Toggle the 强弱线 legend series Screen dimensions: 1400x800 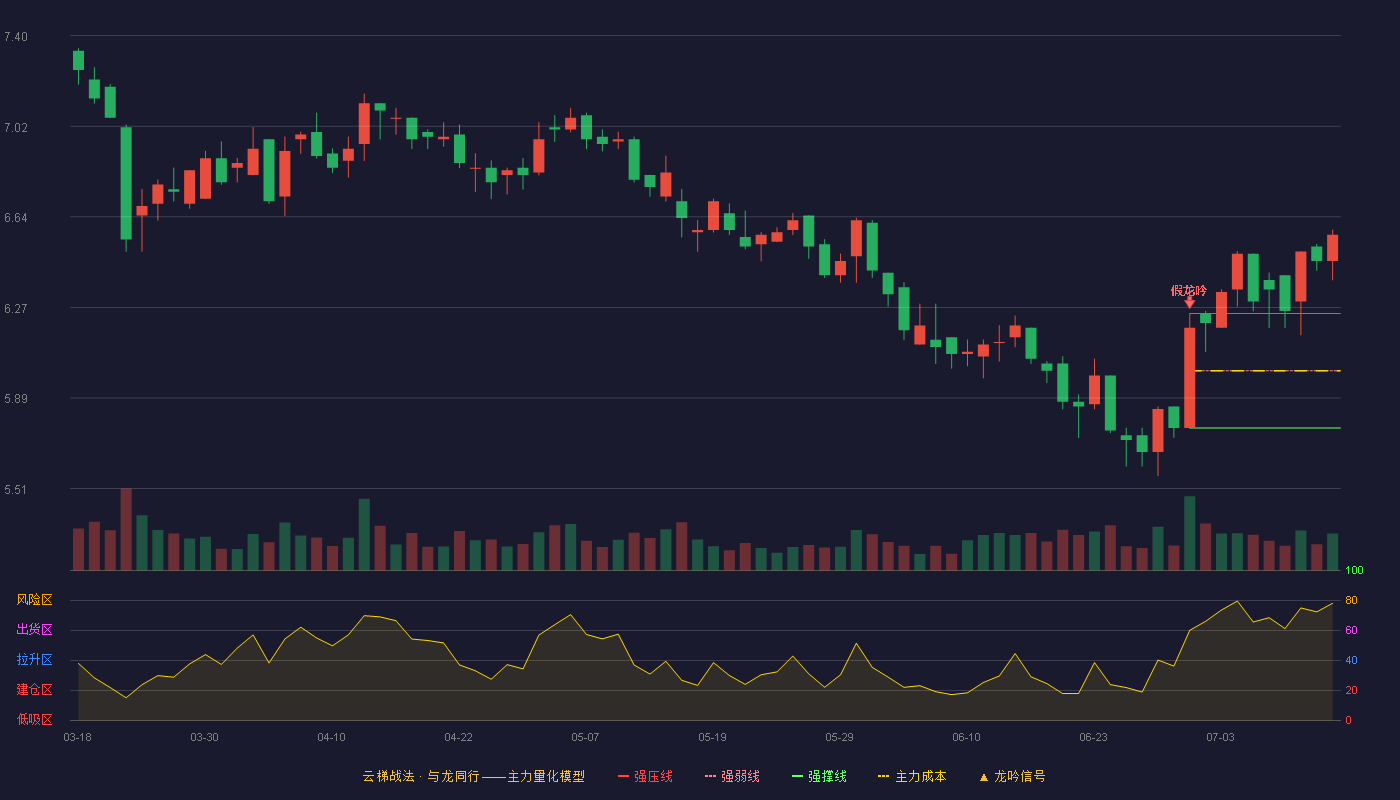click(732, 777)
